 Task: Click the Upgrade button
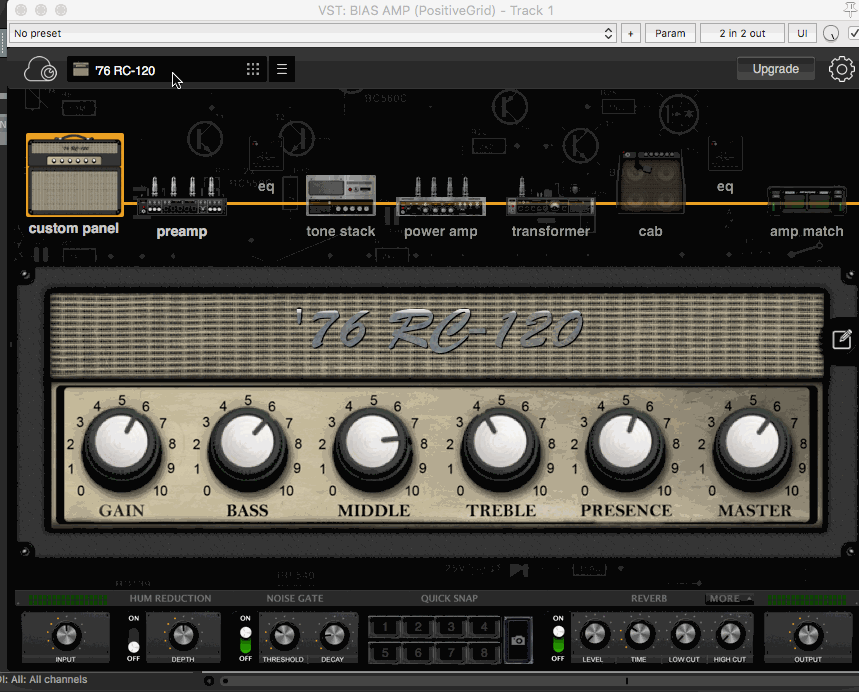click(775, 69)
